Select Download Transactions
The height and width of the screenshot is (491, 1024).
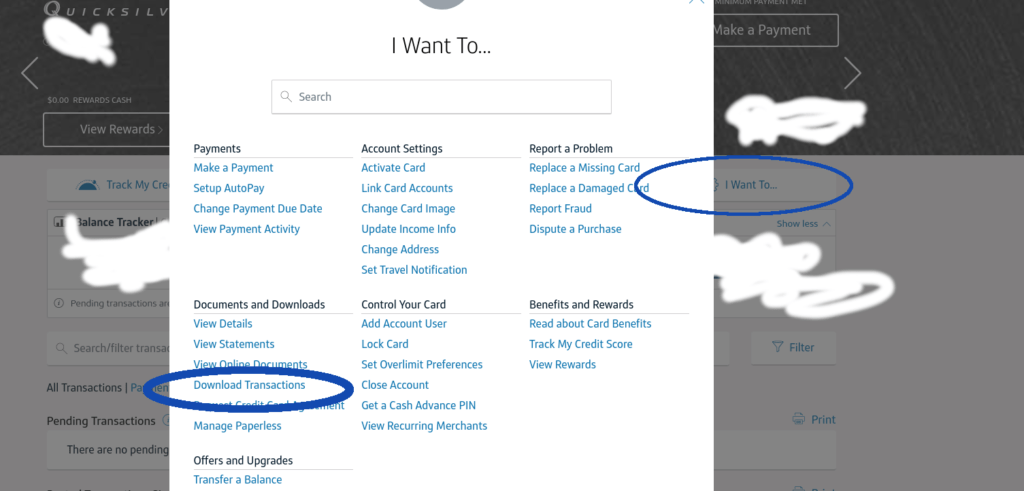point(249,385)
